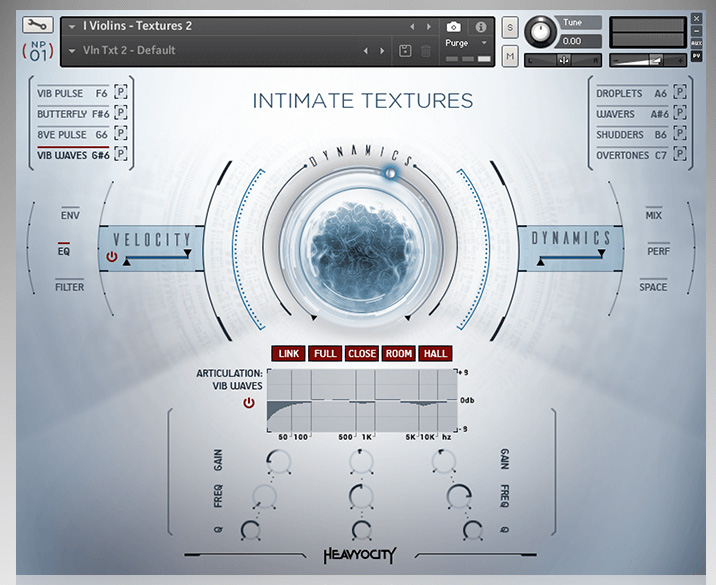Click the P purge icon next to VIB PULSE

click(x=121, y=92)
